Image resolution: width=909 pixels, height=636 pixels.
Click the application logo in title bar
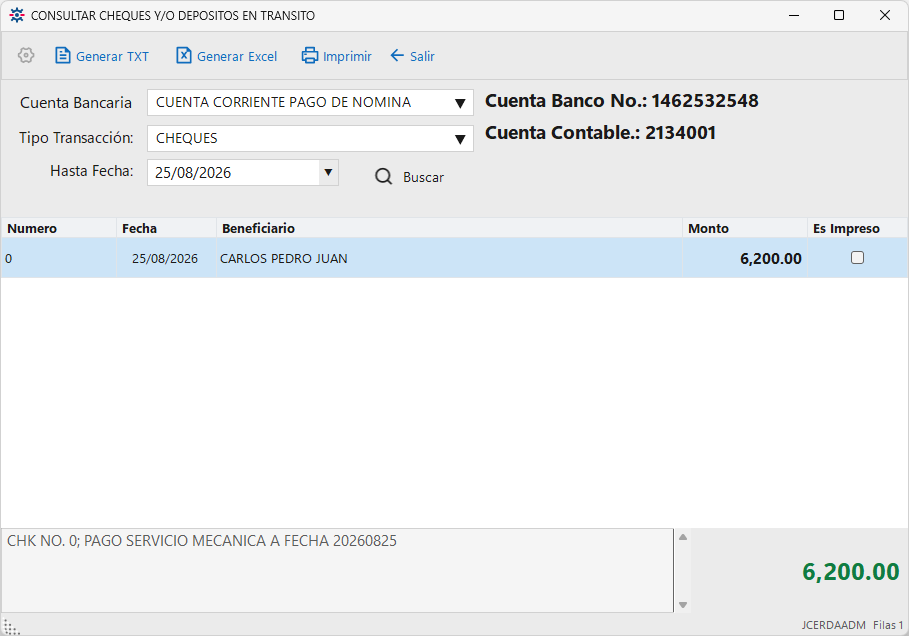coord(17,15)
